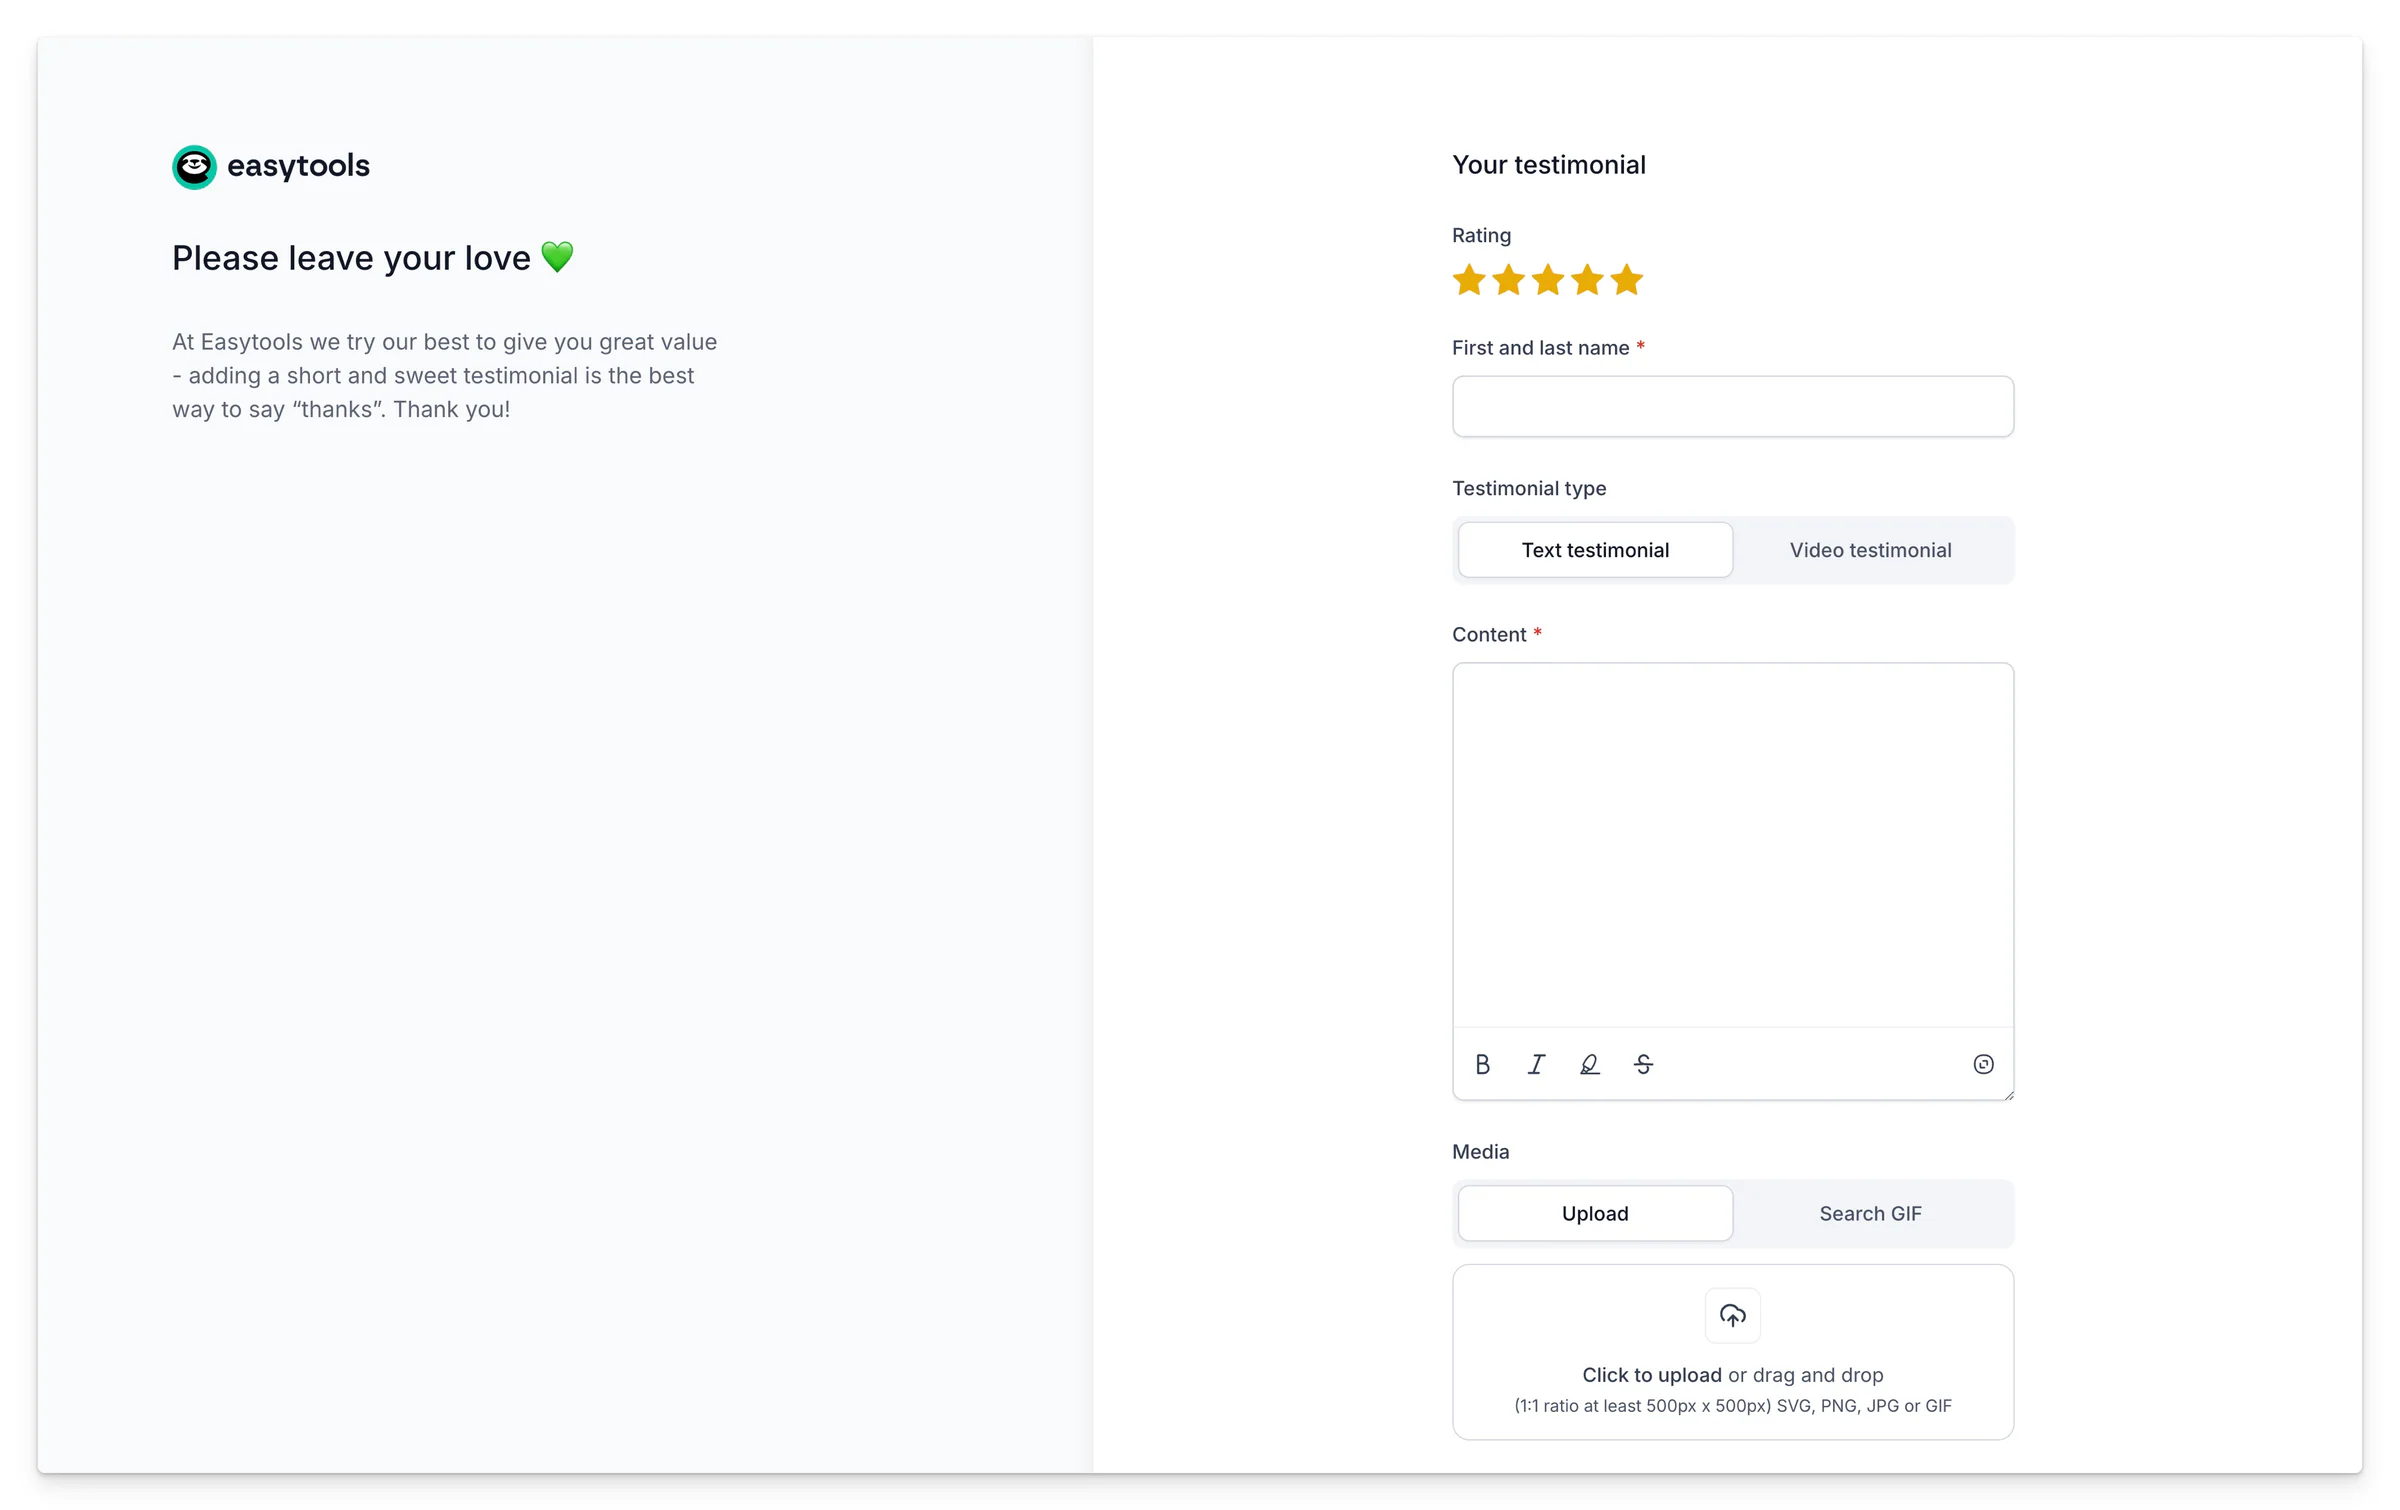
Task: Click inside the Content text area
Action: (1732, 845)
